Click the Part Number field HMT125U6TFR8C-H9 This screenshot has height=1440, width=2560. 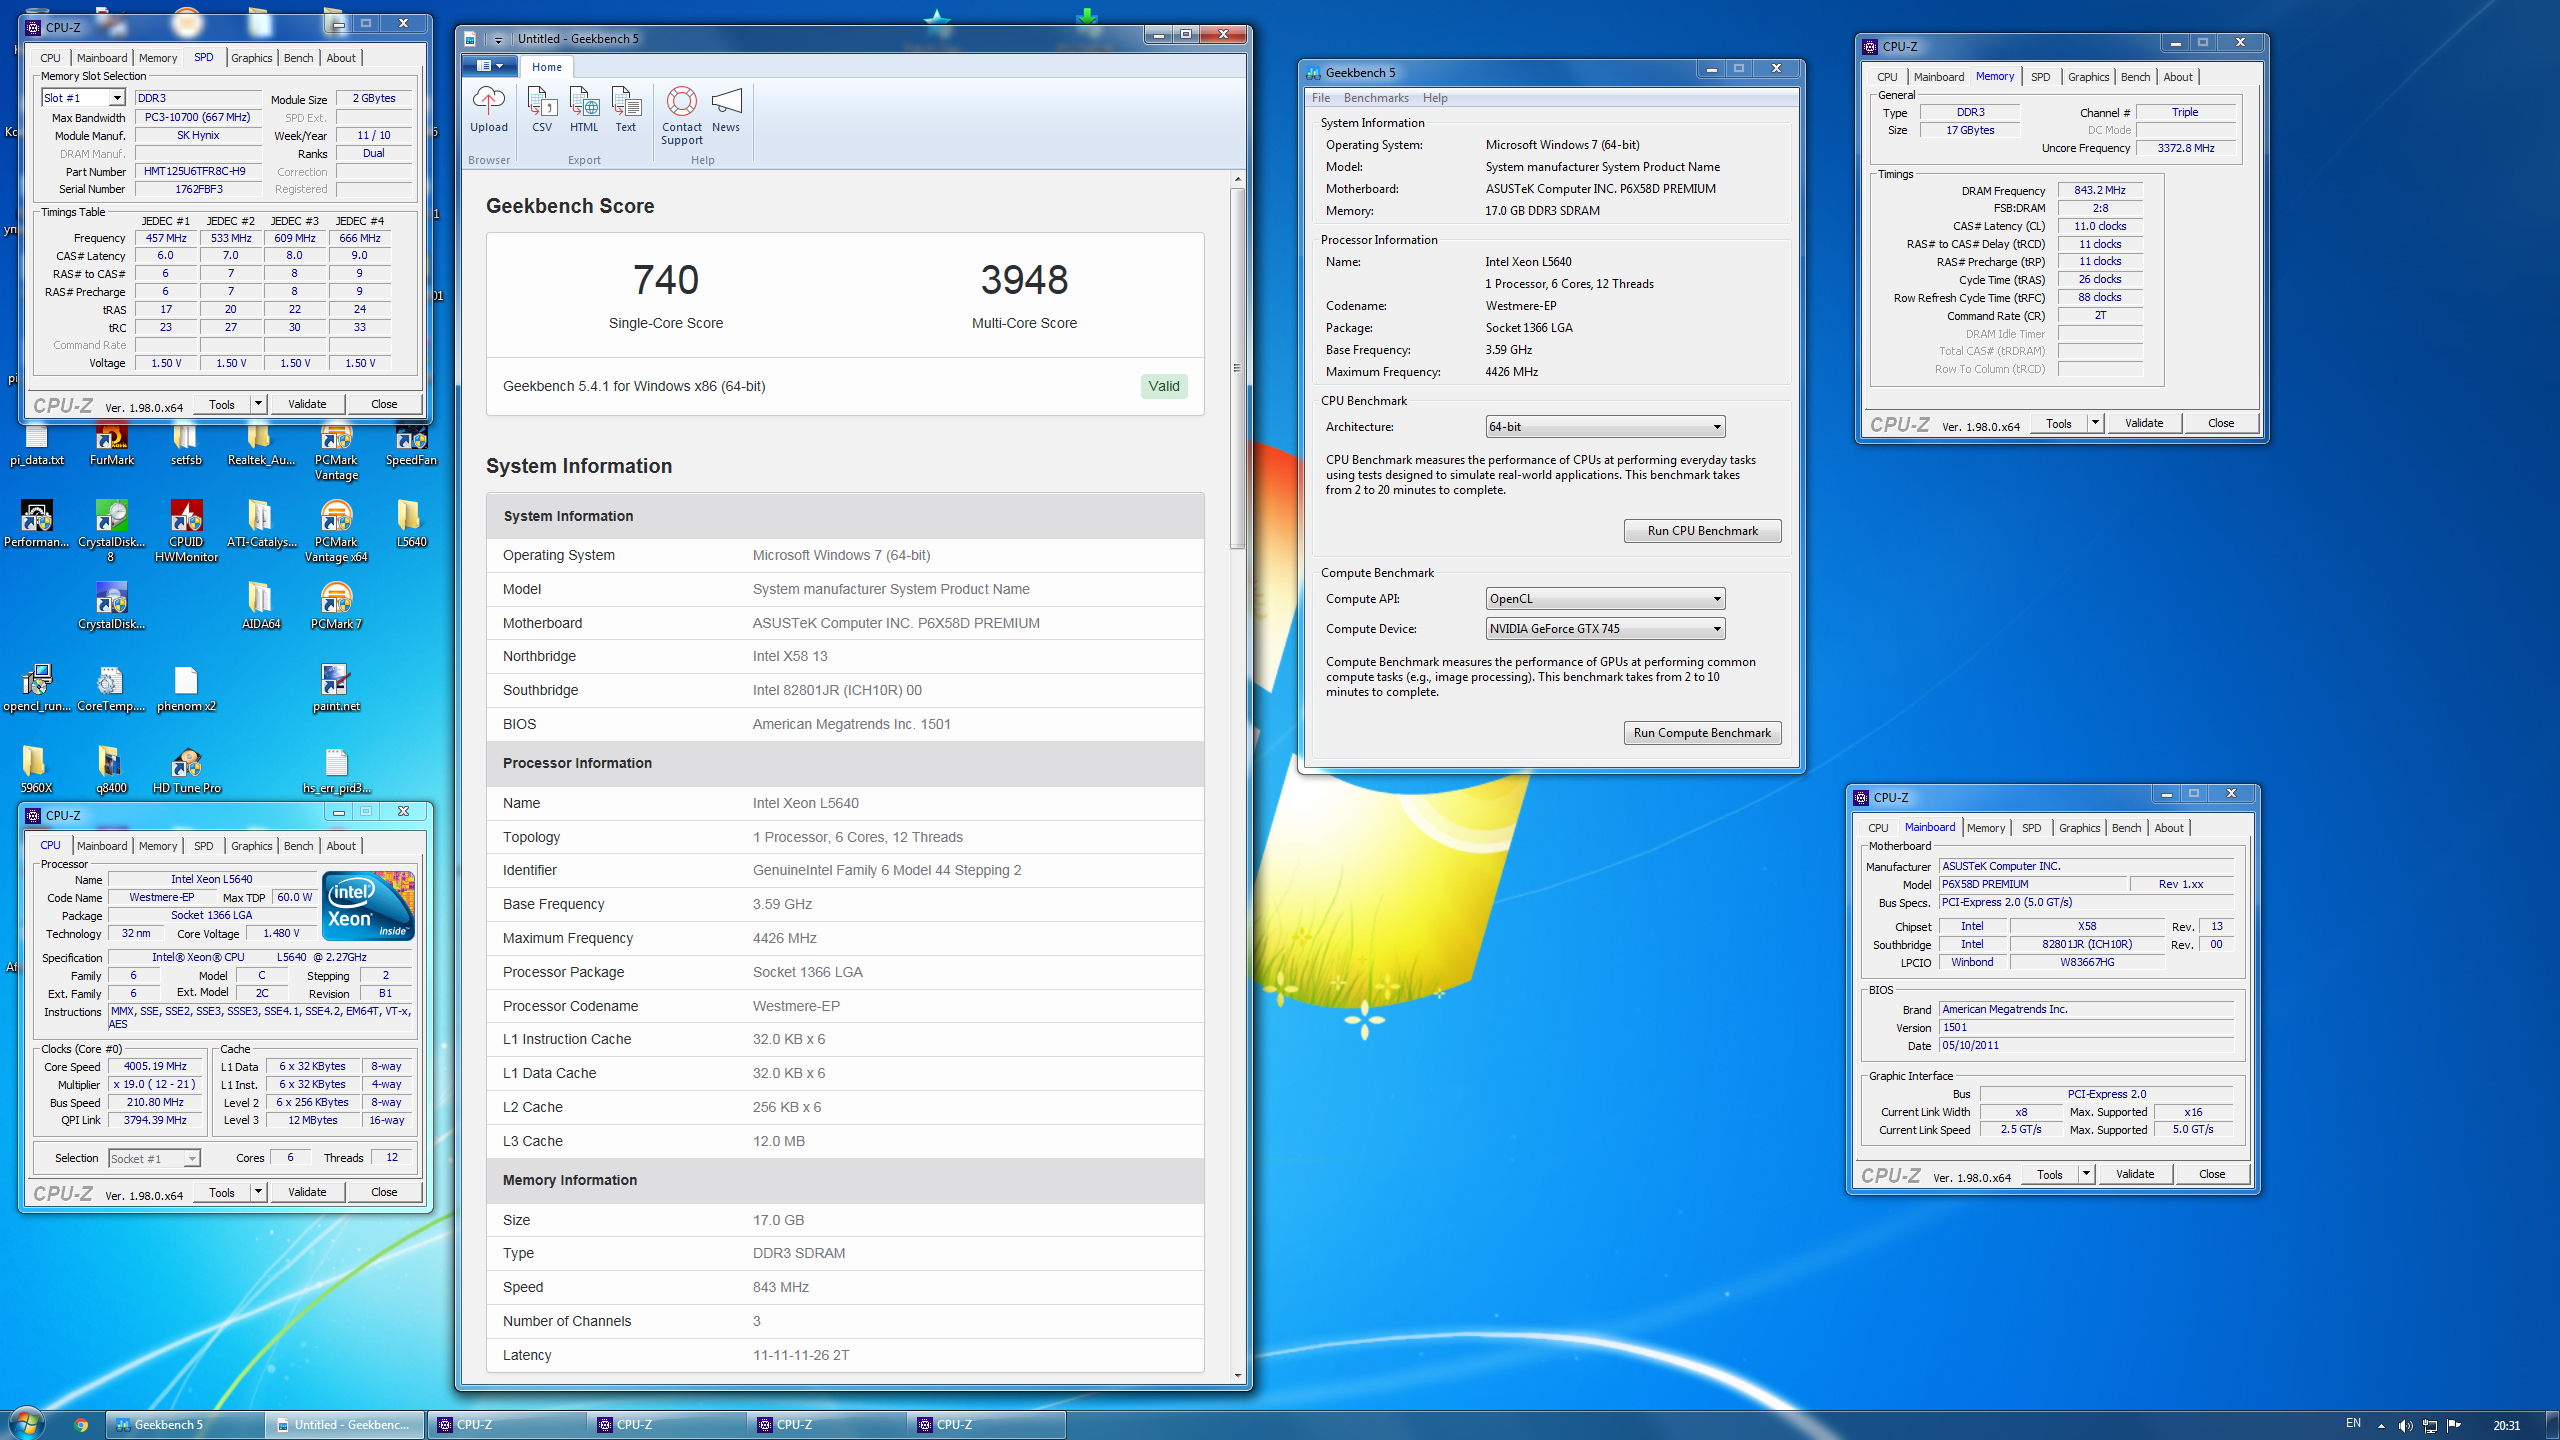pos(198,171)
